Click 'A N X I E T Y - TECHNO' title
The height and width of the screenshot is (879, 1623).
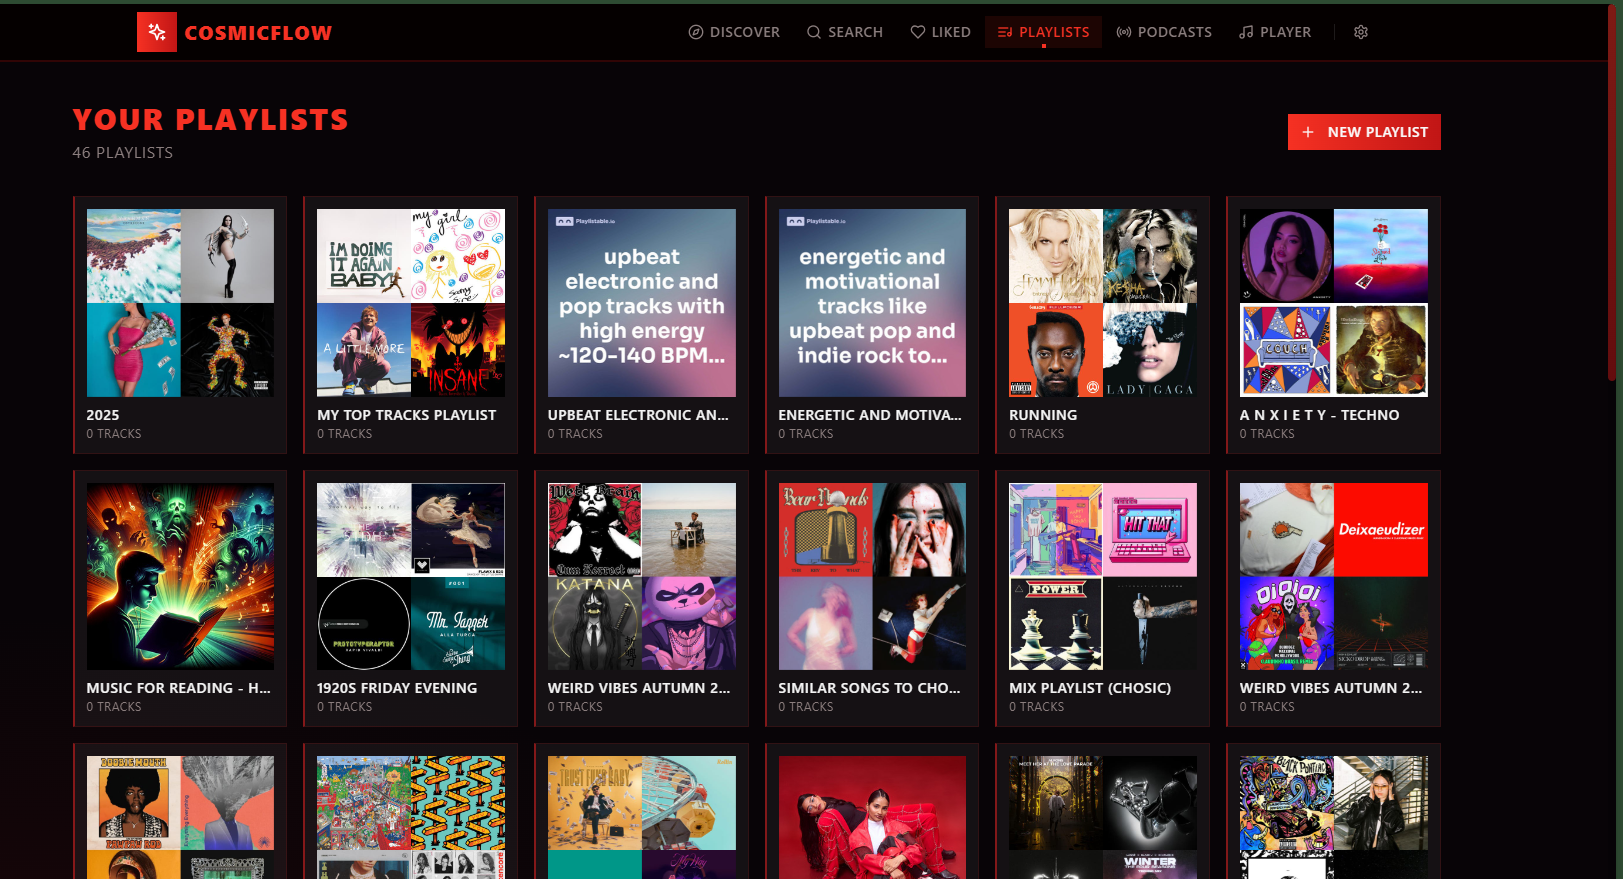pos(1320,415)
